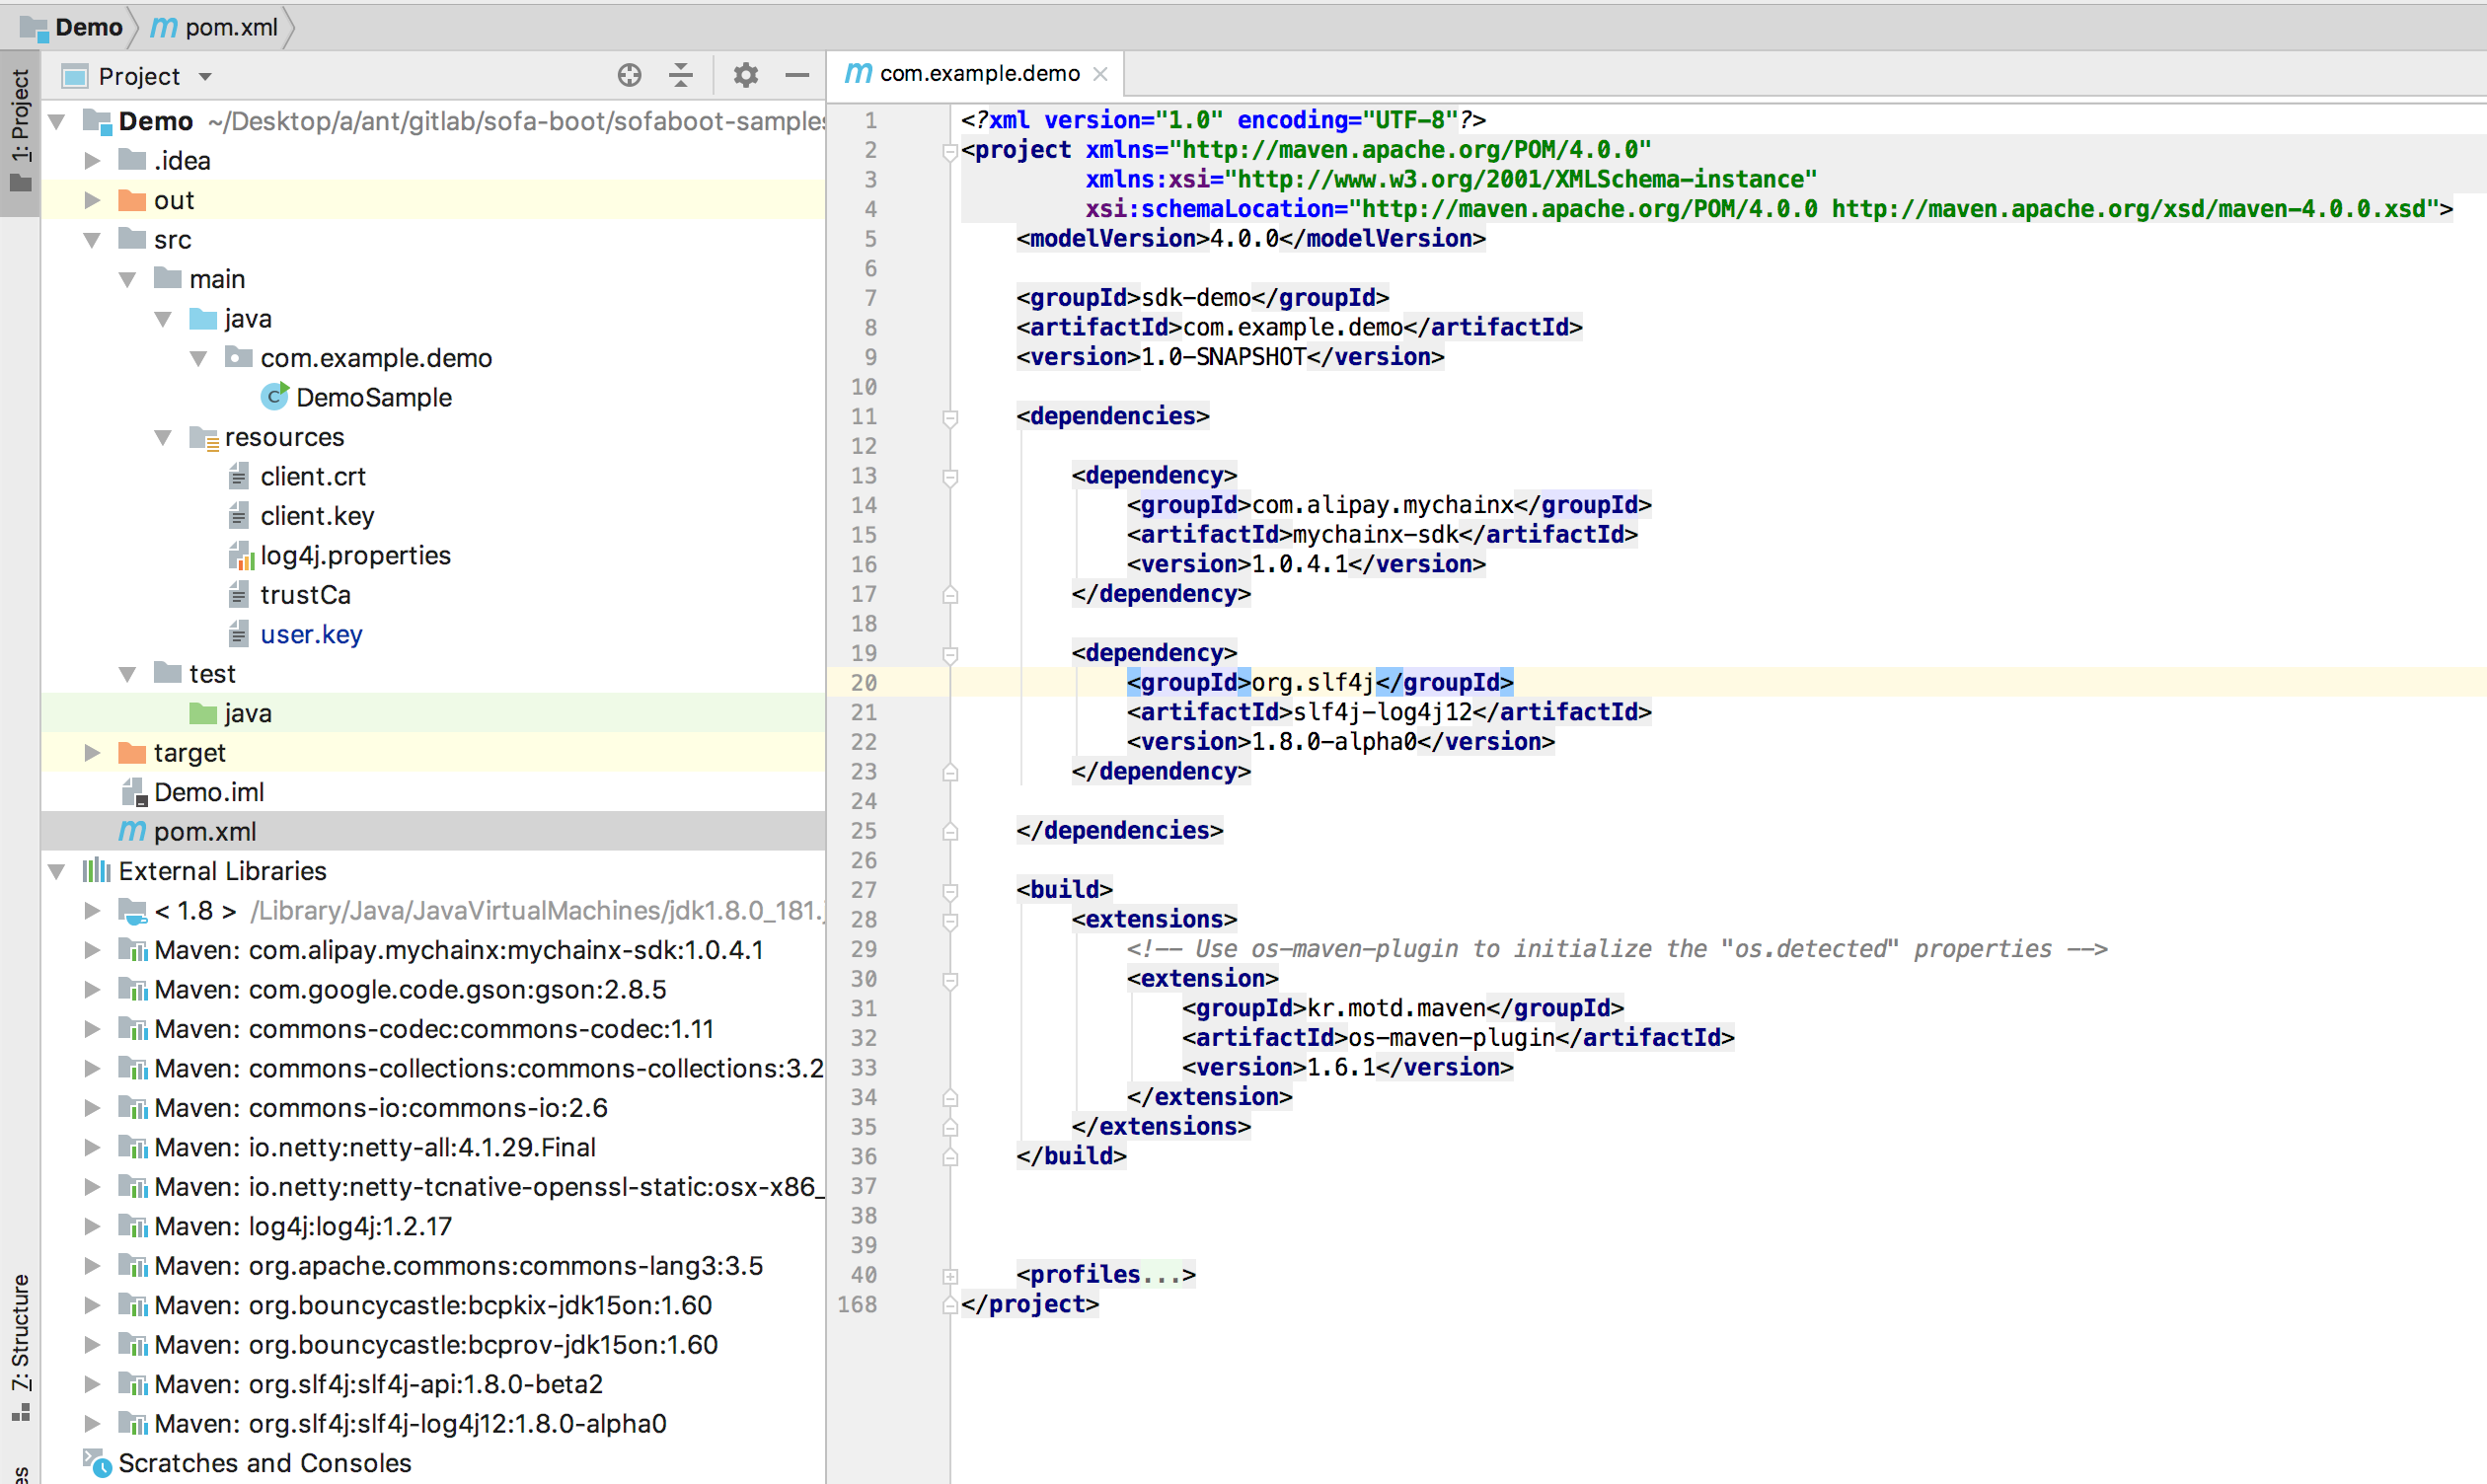This screenshot has height=1484, width=2487.
Task: Select the DemoSample class icon
Action: coord(274,397)
